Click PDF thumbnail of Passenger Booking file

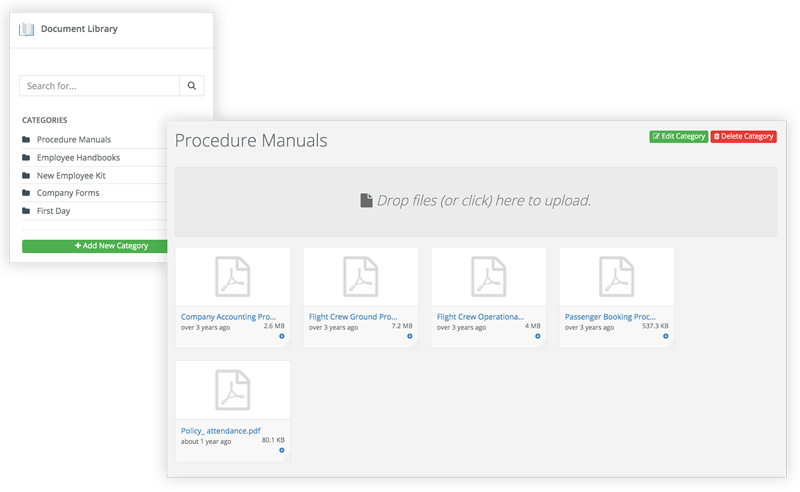click(x=617, y=277)
